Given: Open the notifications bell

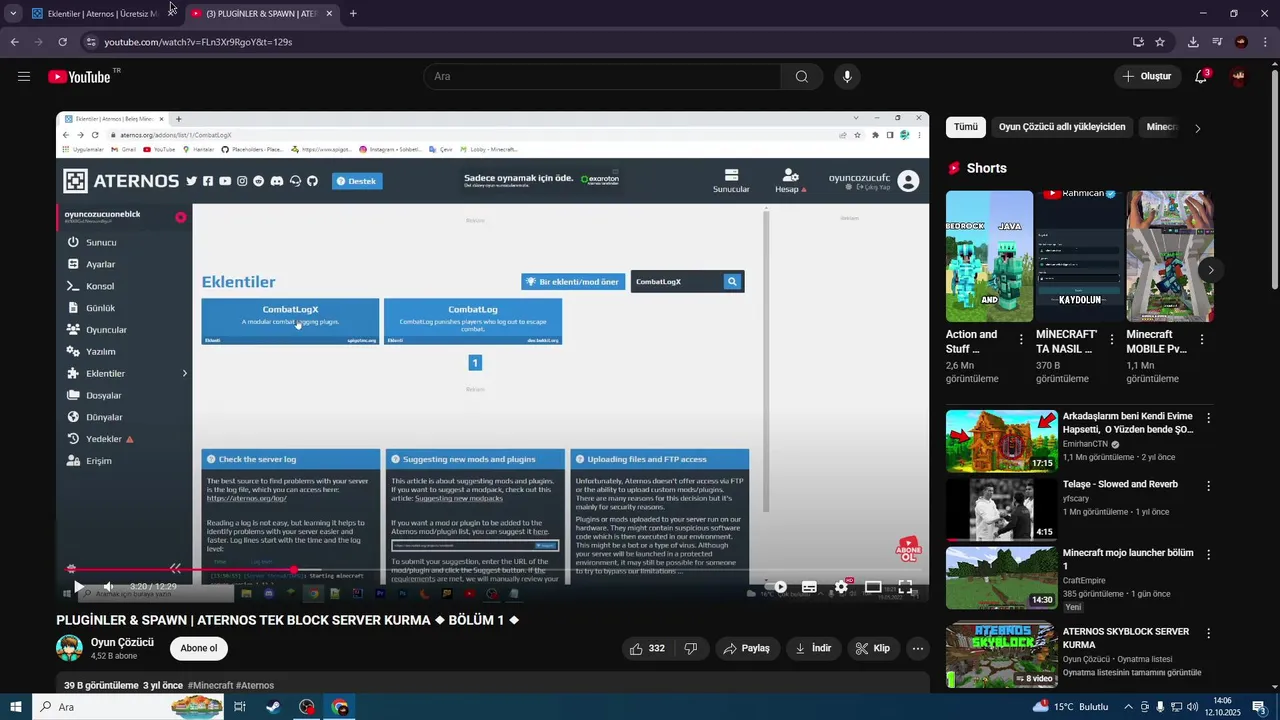Looking at the screenshot, I should tap(1201, 76).
